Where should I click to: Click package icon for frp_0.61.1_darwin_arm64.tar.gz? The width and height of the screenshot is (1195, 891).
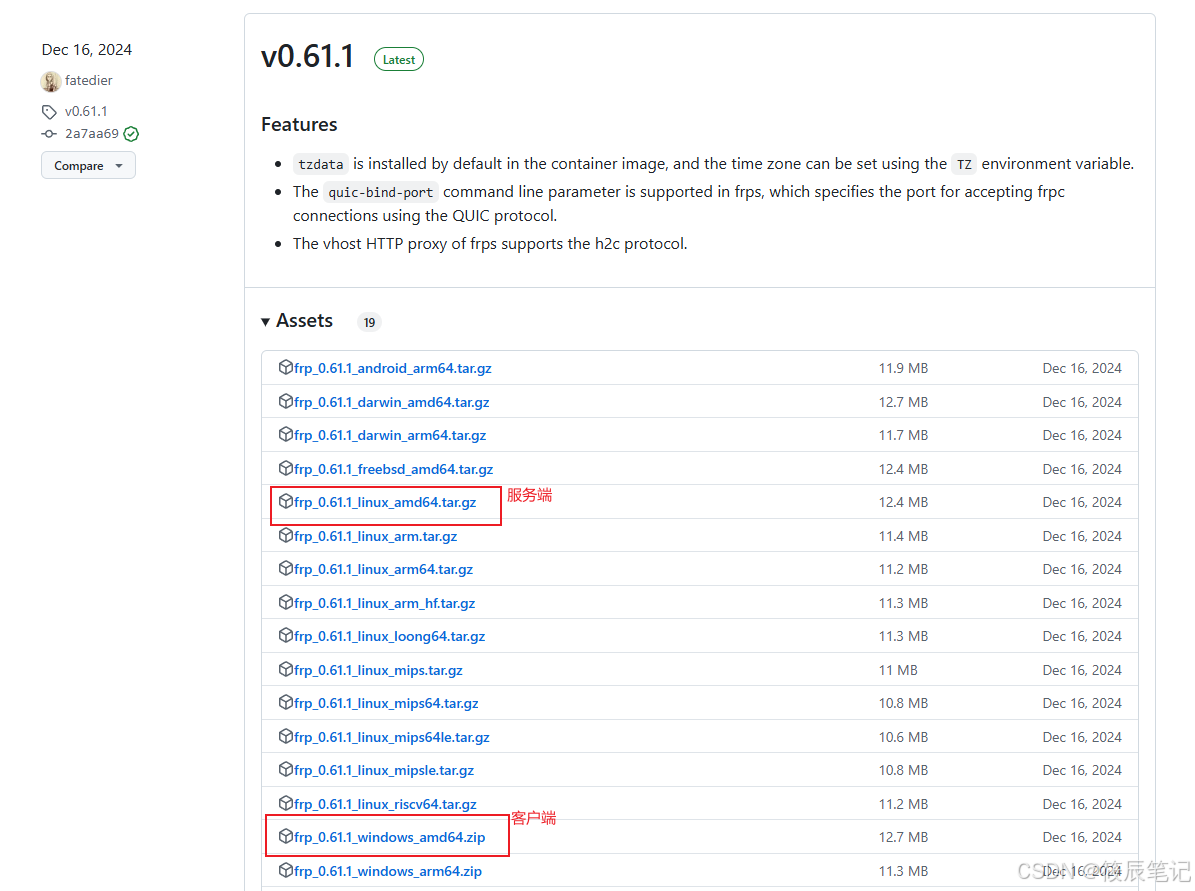(286, 434)
